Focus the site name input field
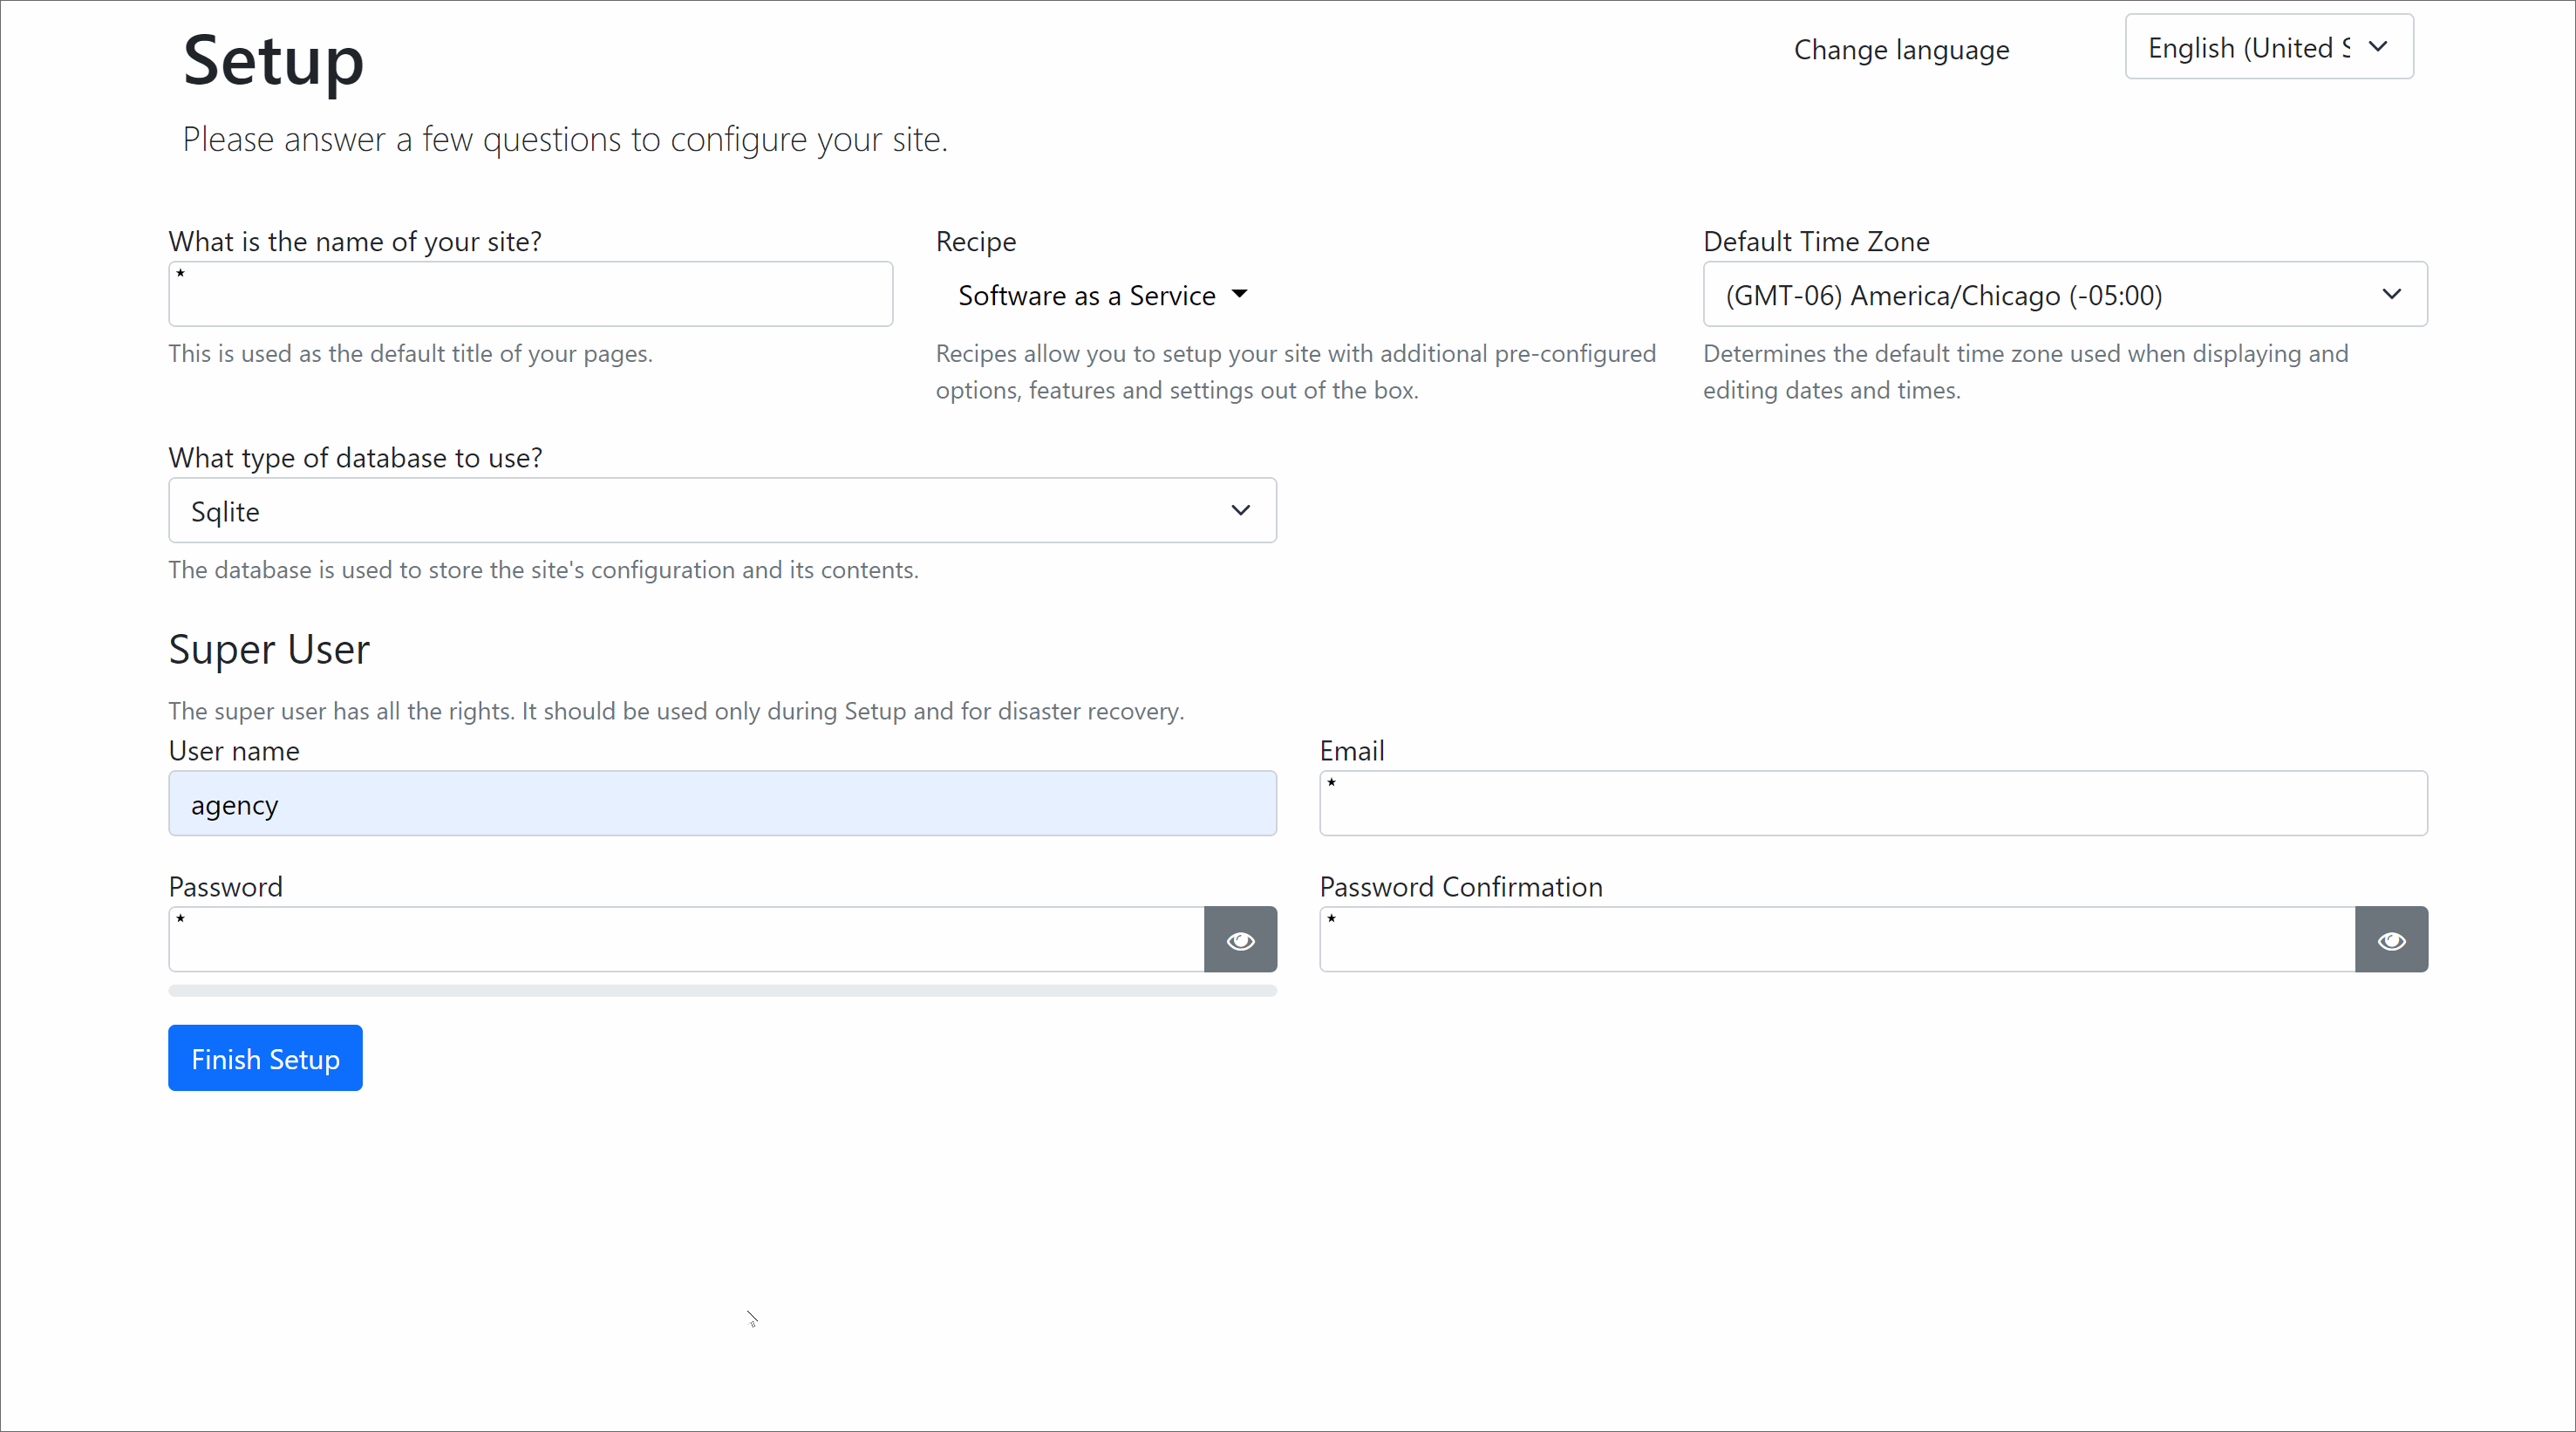The width and height of the screenshot is (2576, 1432). tap(530, 295)
